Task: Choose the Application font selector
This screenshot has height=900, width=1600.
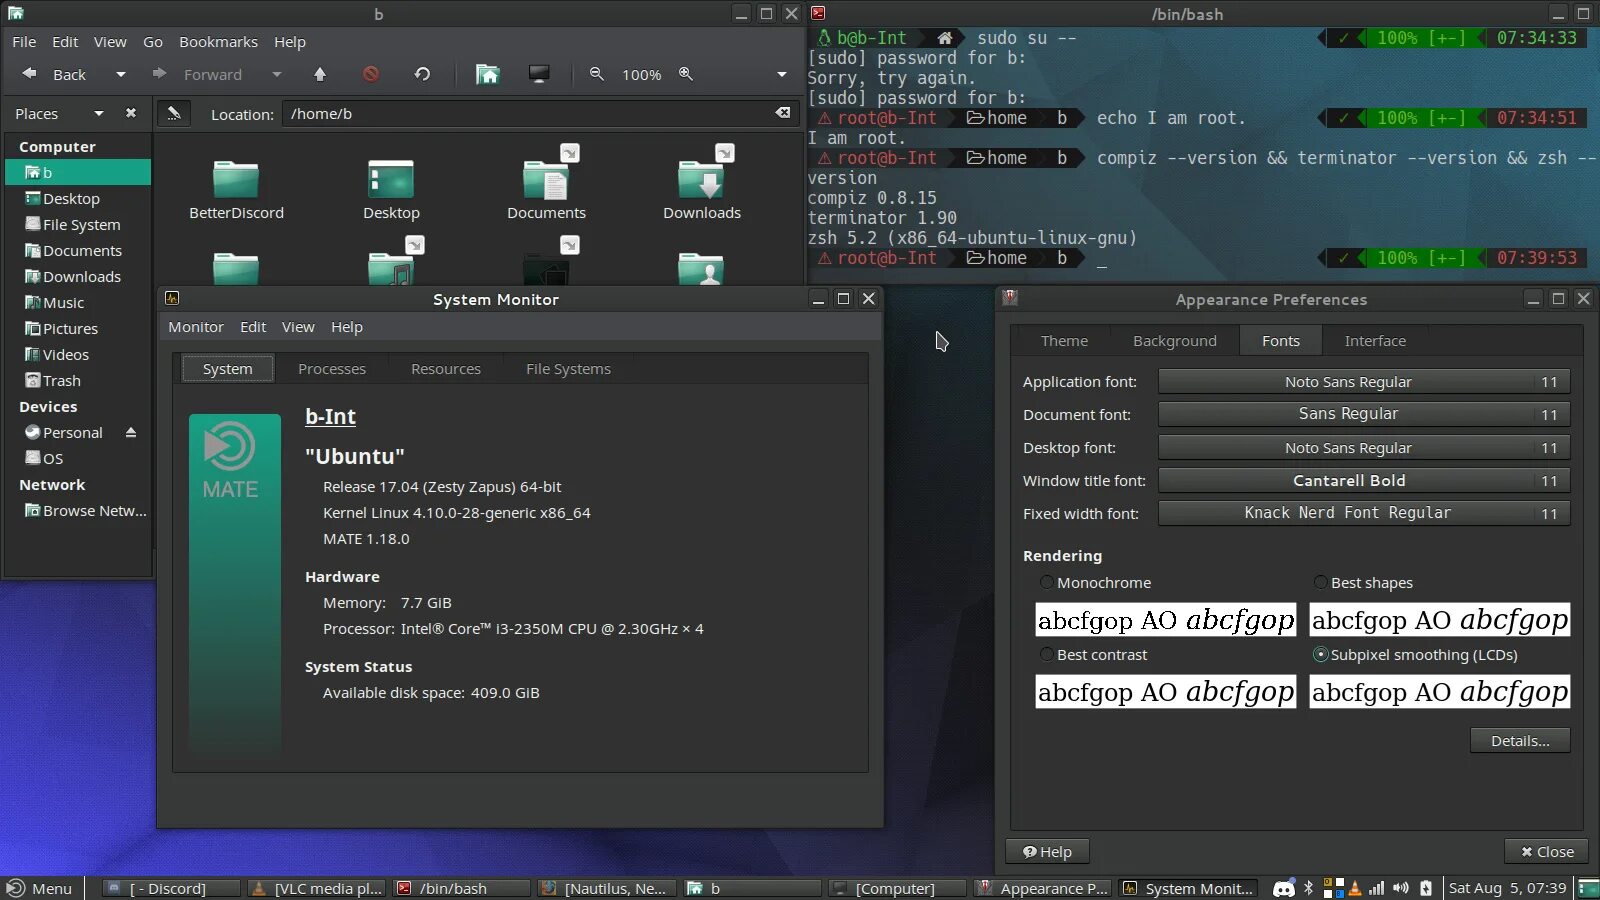Action: [1364, 381]
